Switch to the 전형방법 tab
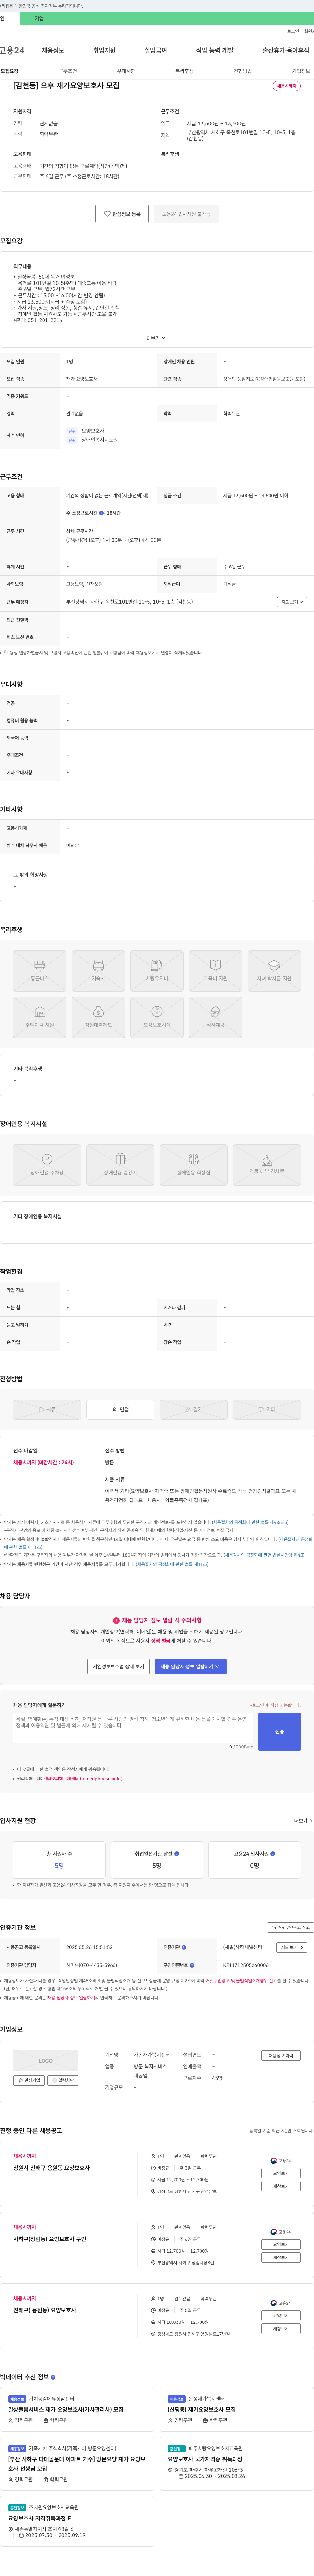The image size is (314, 2576). click(x=243, y=71)
